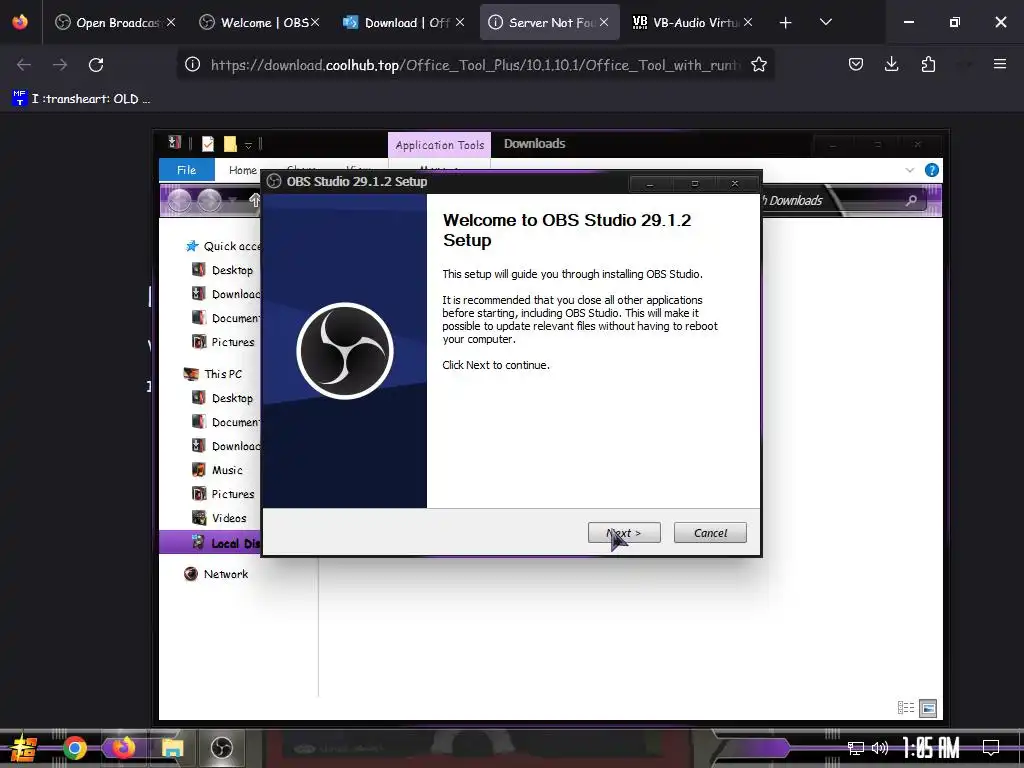Image resolution: width=1024 pixels, height=768 pixels.
Task: Launch Chrome from the taskbar
Action: [x=74, y=748]
